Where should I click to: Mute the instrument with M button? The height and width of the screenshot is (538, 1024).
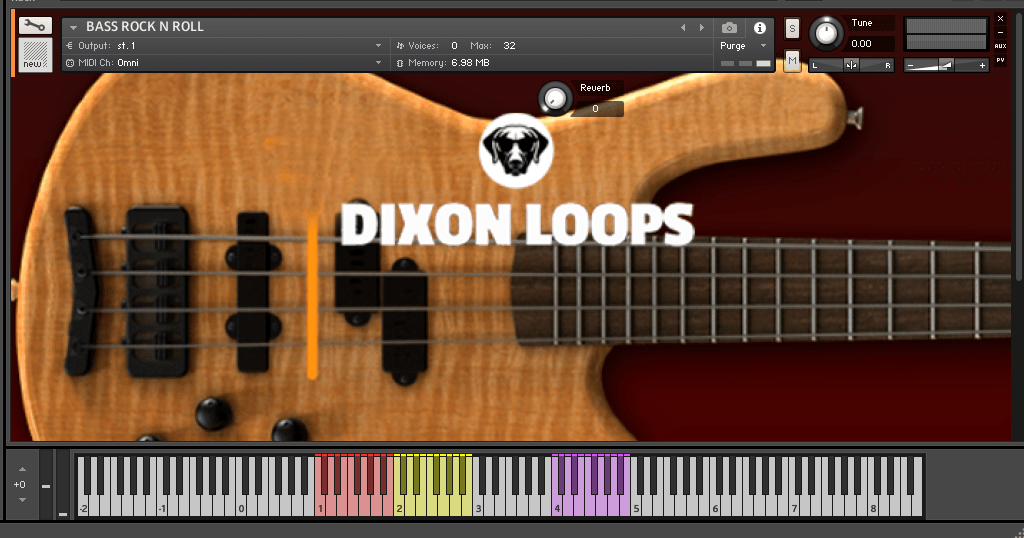(x=792, y=62)
